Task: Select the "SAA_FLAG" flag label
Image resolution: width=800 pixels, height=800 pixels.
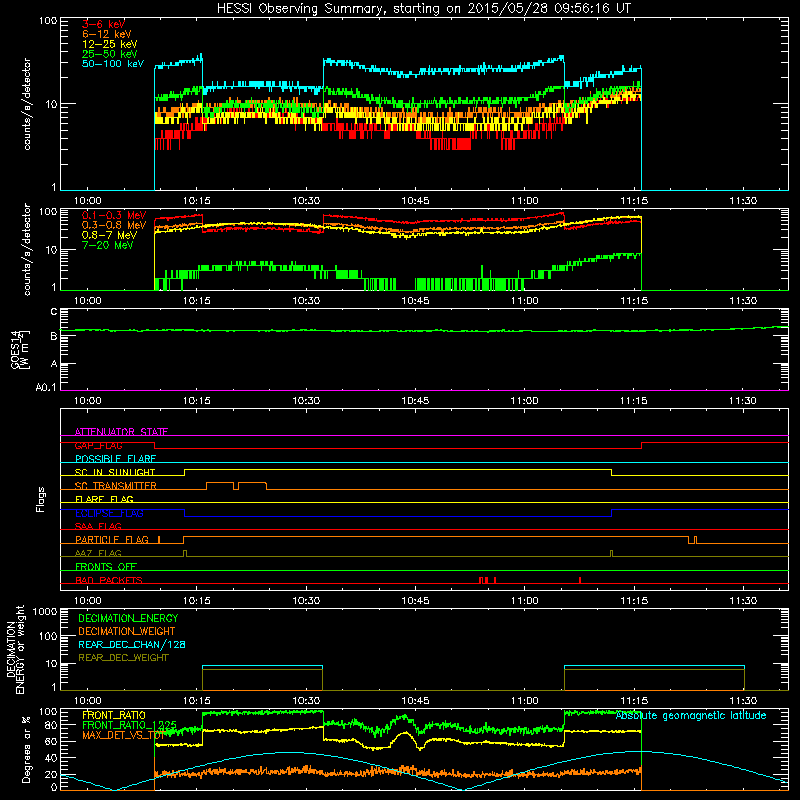Action: click(98, 526)
